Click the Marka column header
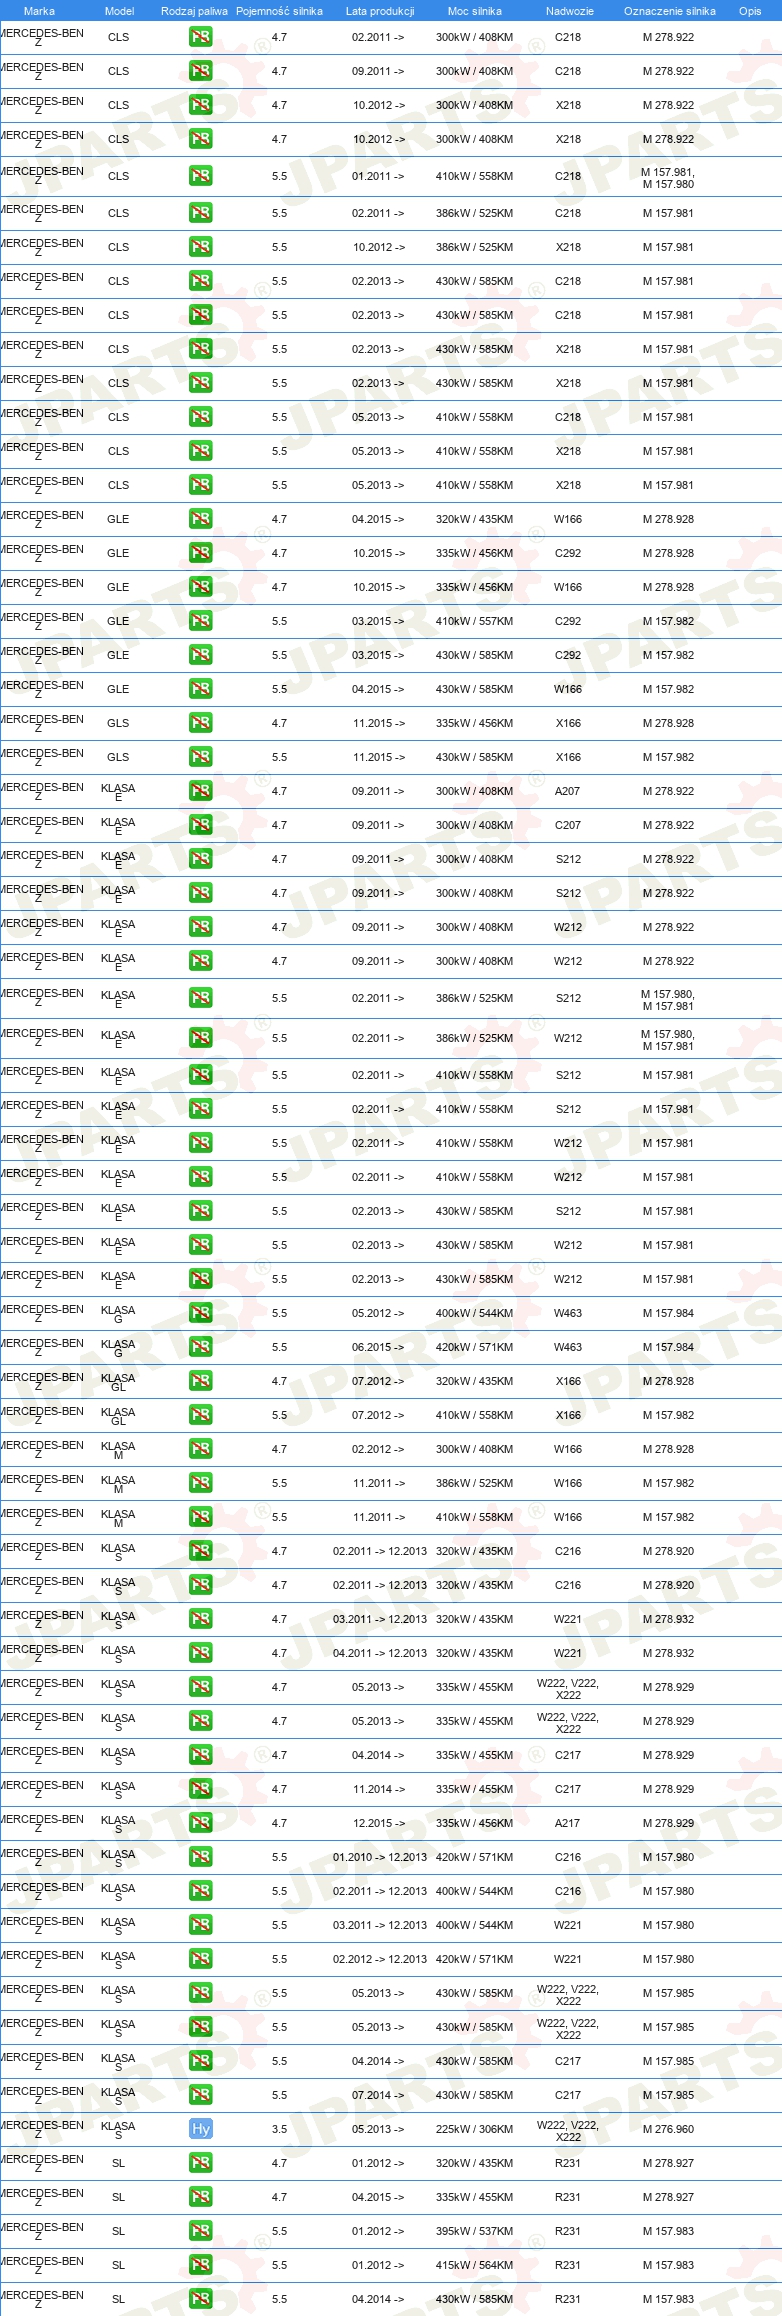This screenshot has width=782, height=2316. click(x=39, y=11)
